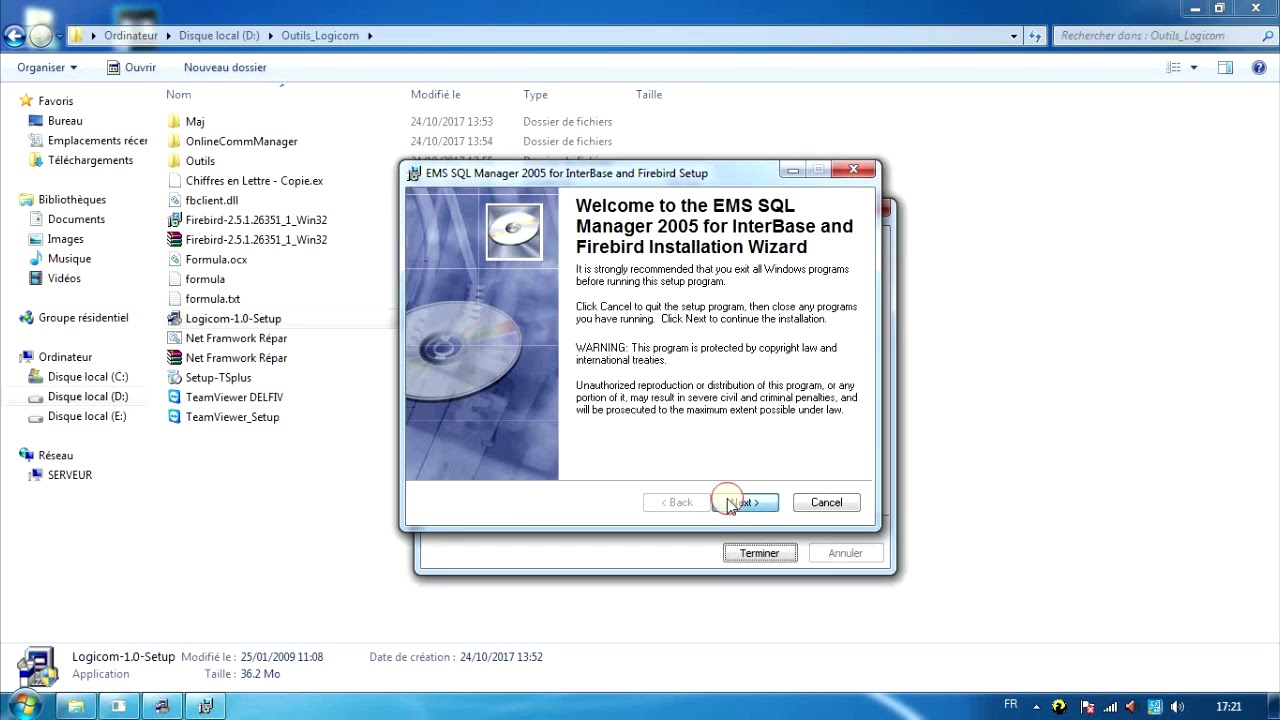Click Ouvrir in the Explorer toolbar
The width and height of the screenshot is (1280, 720).
click(x=131, y=67)
